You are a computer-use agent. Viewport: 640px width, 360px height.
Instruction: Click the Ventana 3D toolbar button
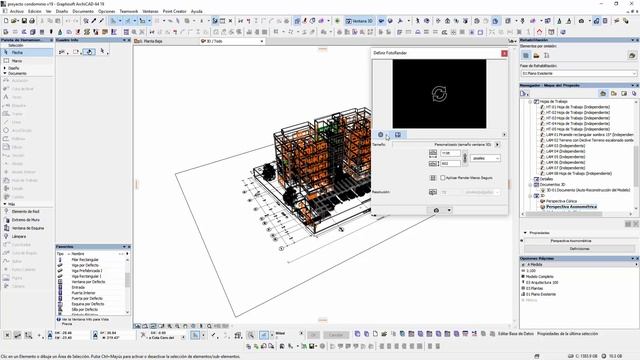click(360, 20)
